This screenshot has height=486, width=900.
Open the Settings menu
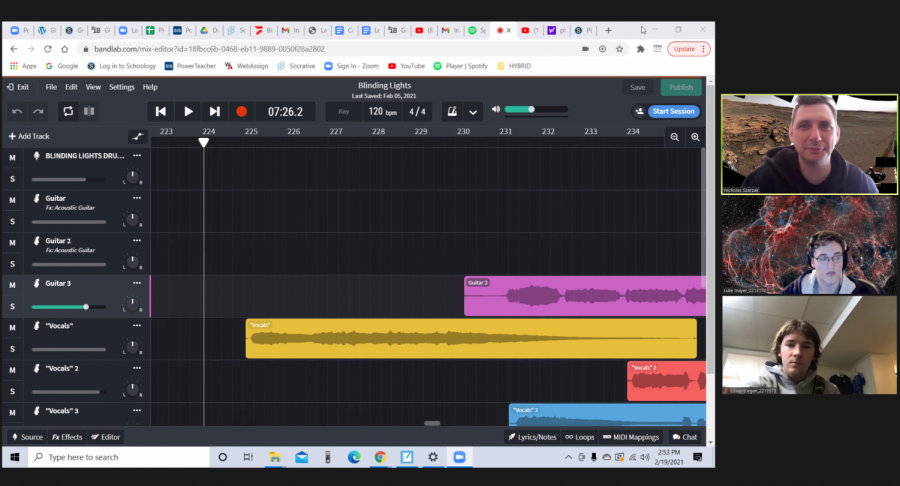click(x=122, y=87)
